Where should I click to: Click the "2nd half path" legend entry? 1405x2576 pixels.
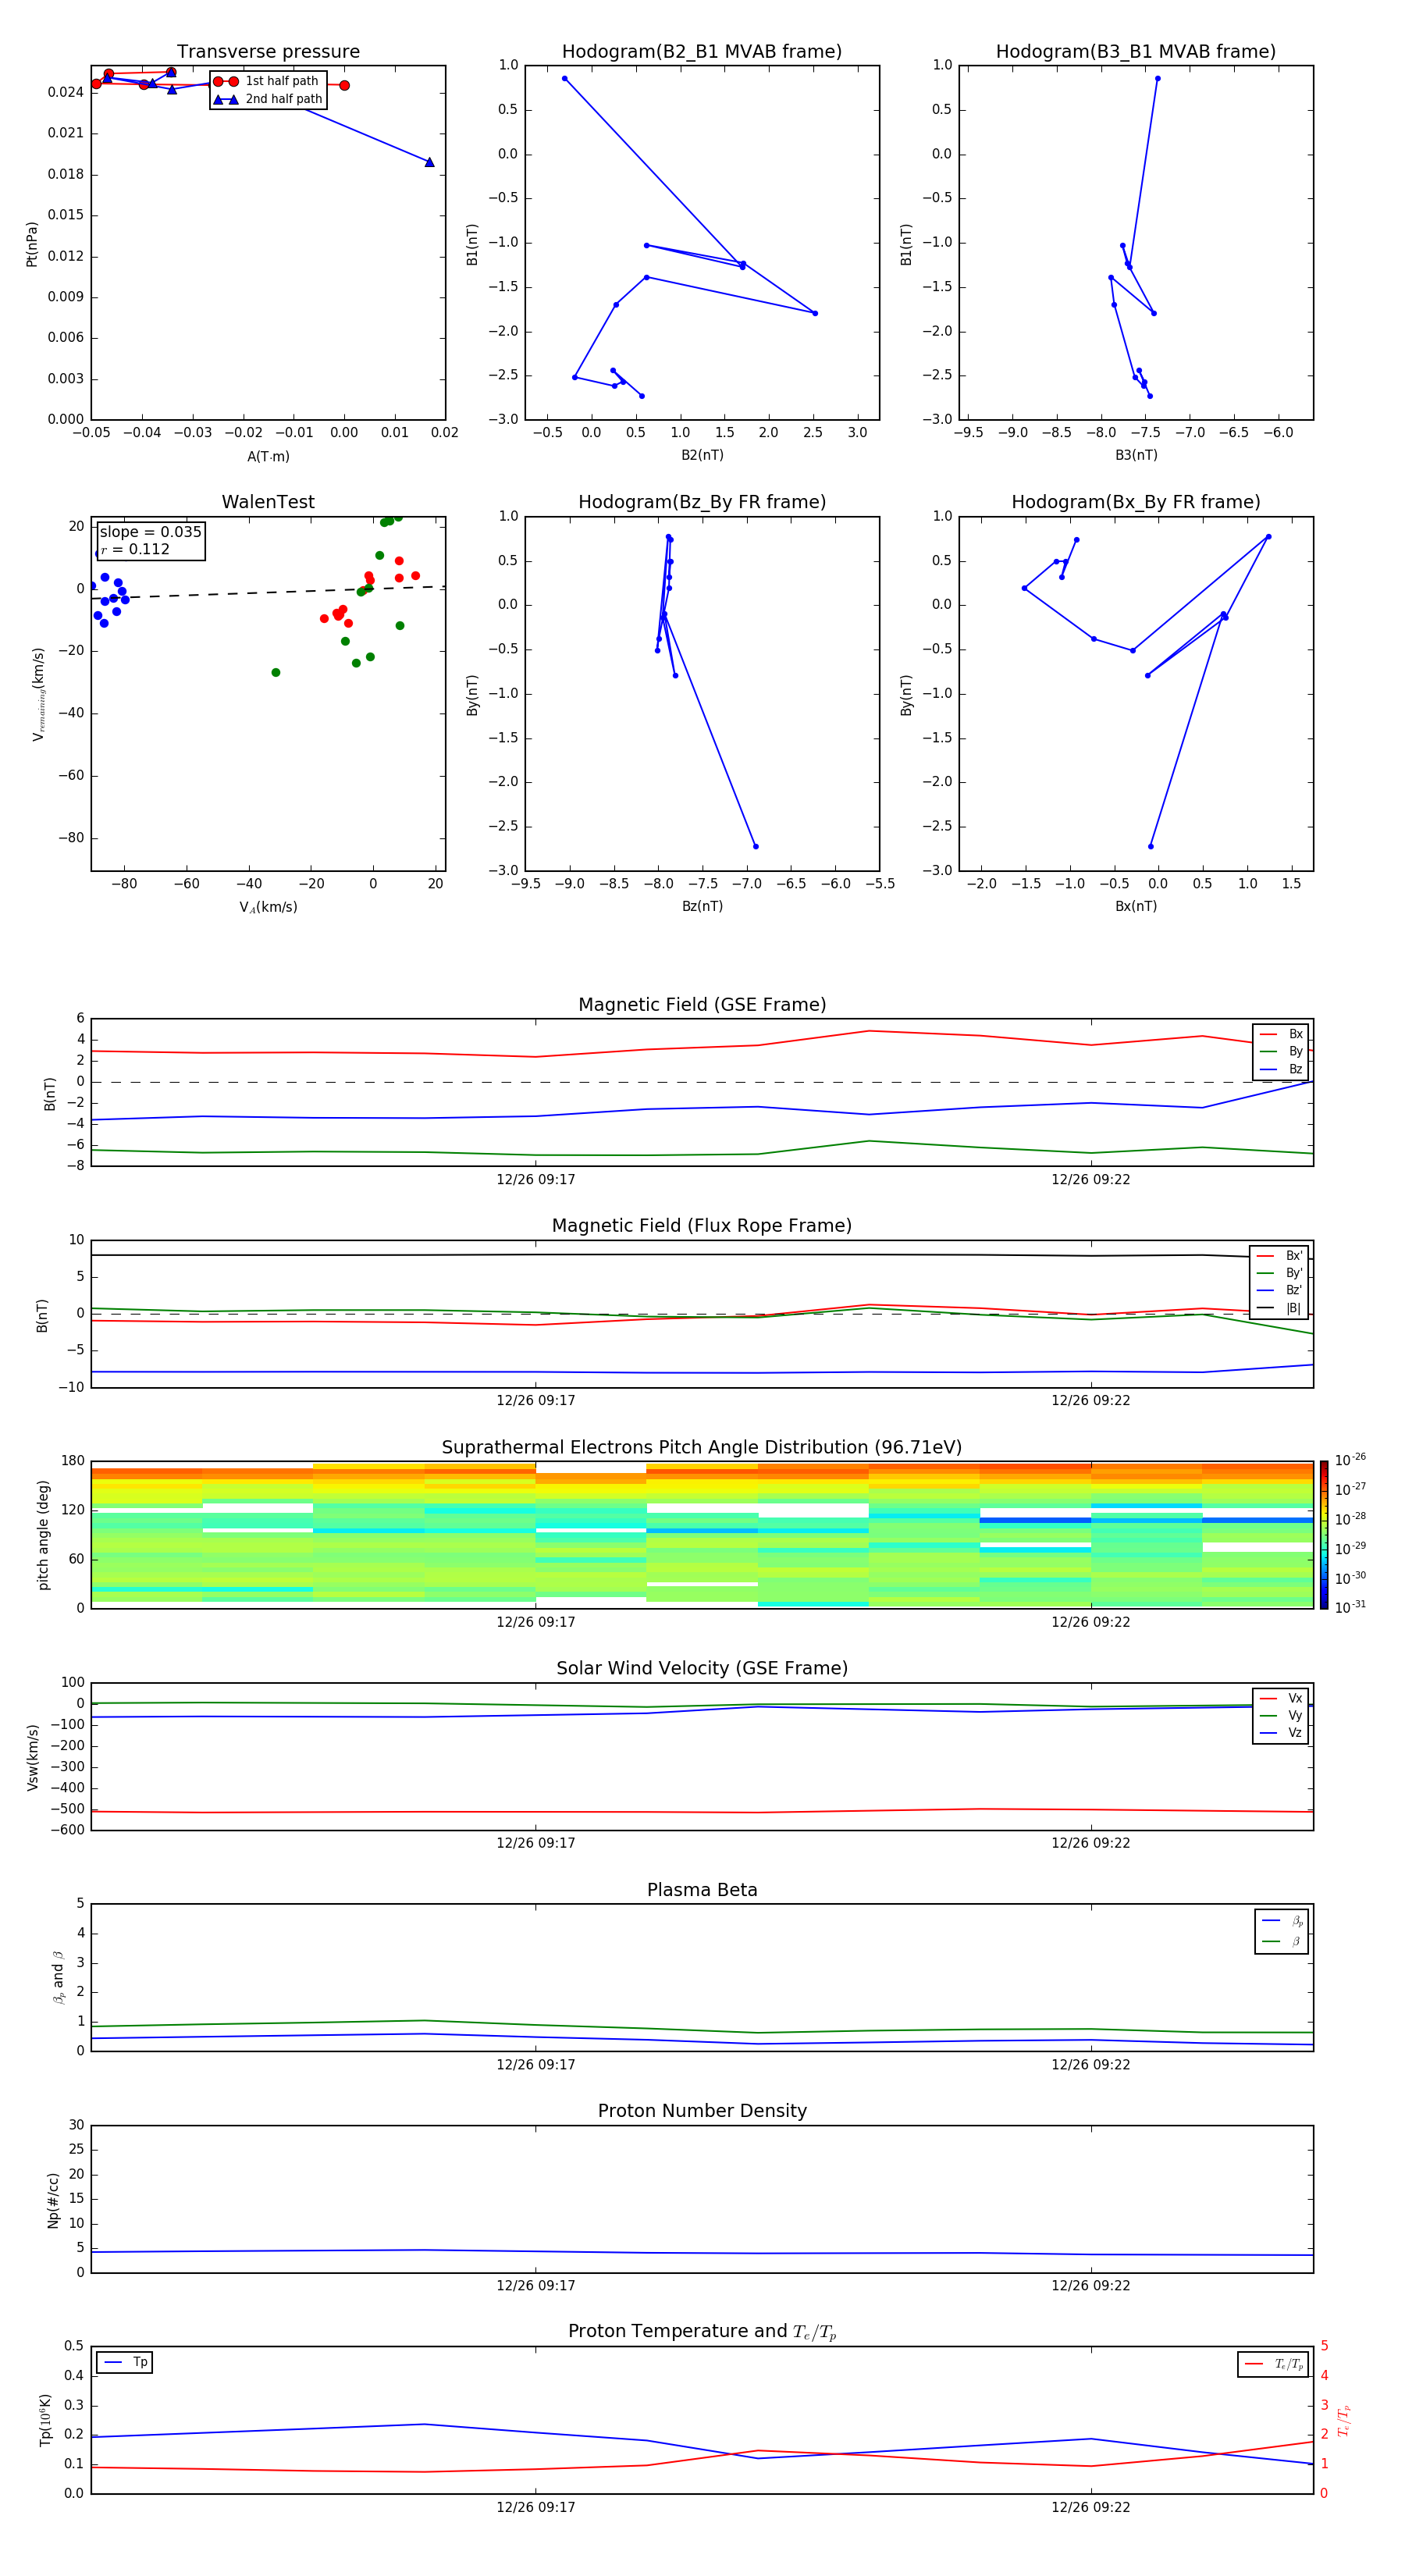(x=268, y=99)
